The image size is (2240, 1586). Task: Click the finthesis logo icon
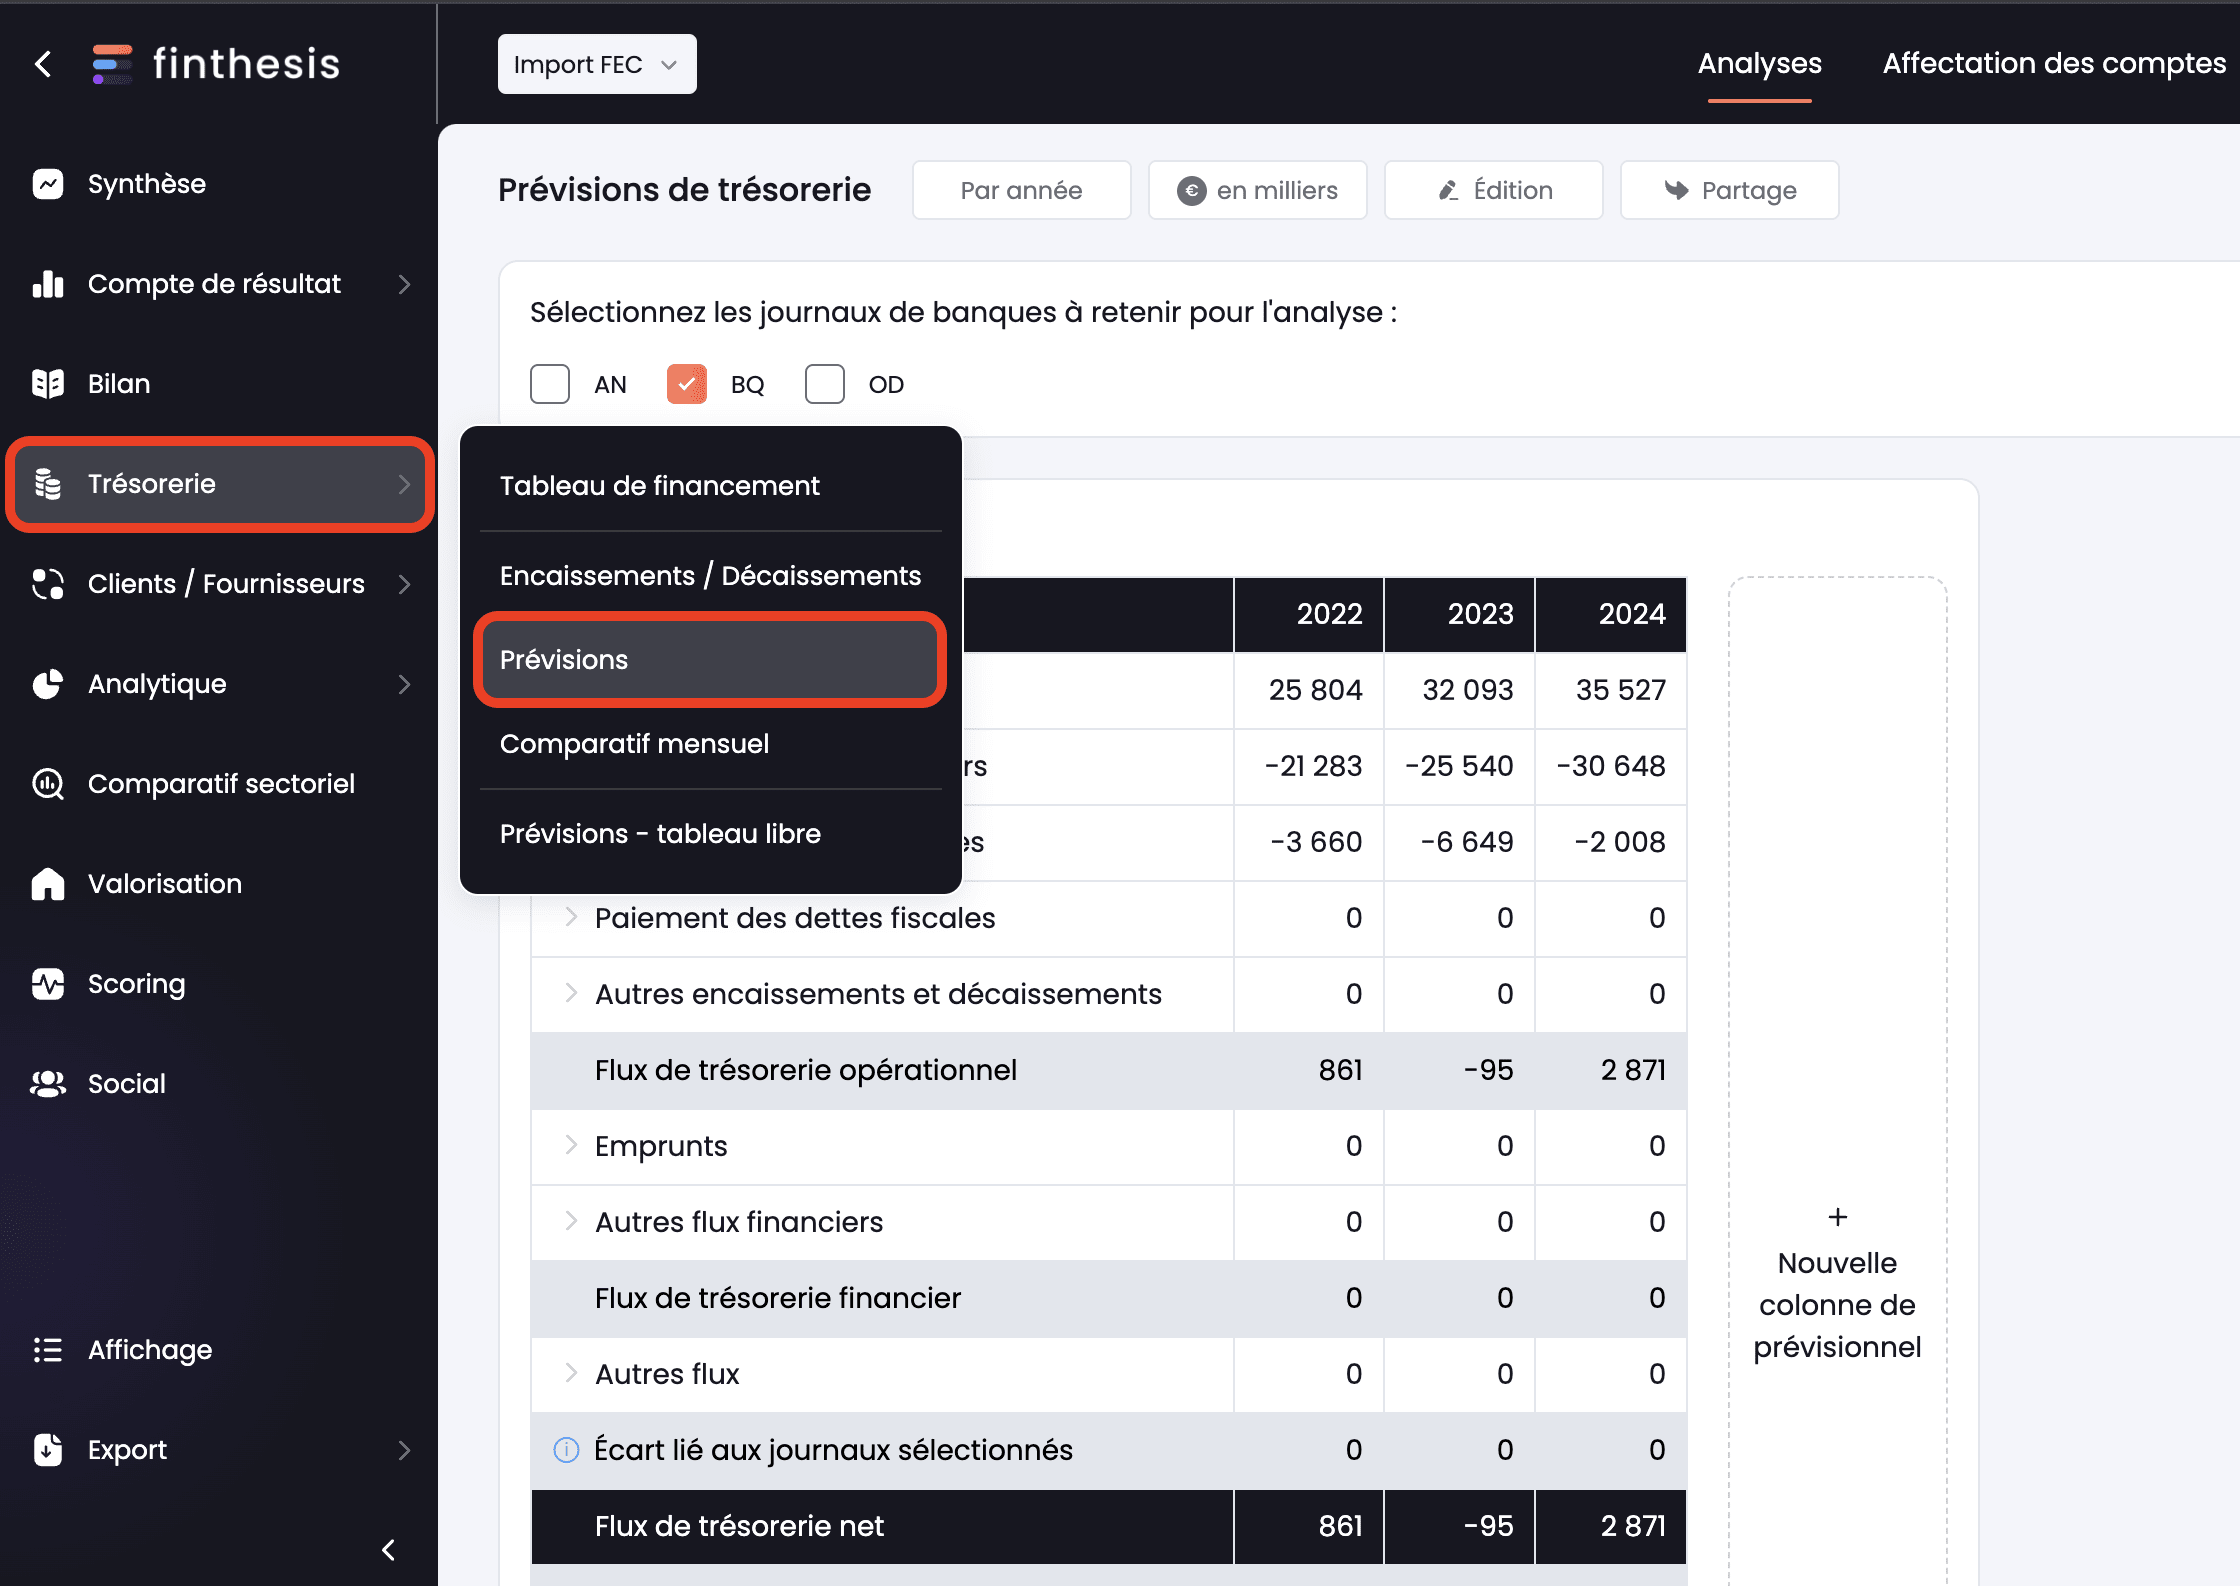[x=112, y=64]
